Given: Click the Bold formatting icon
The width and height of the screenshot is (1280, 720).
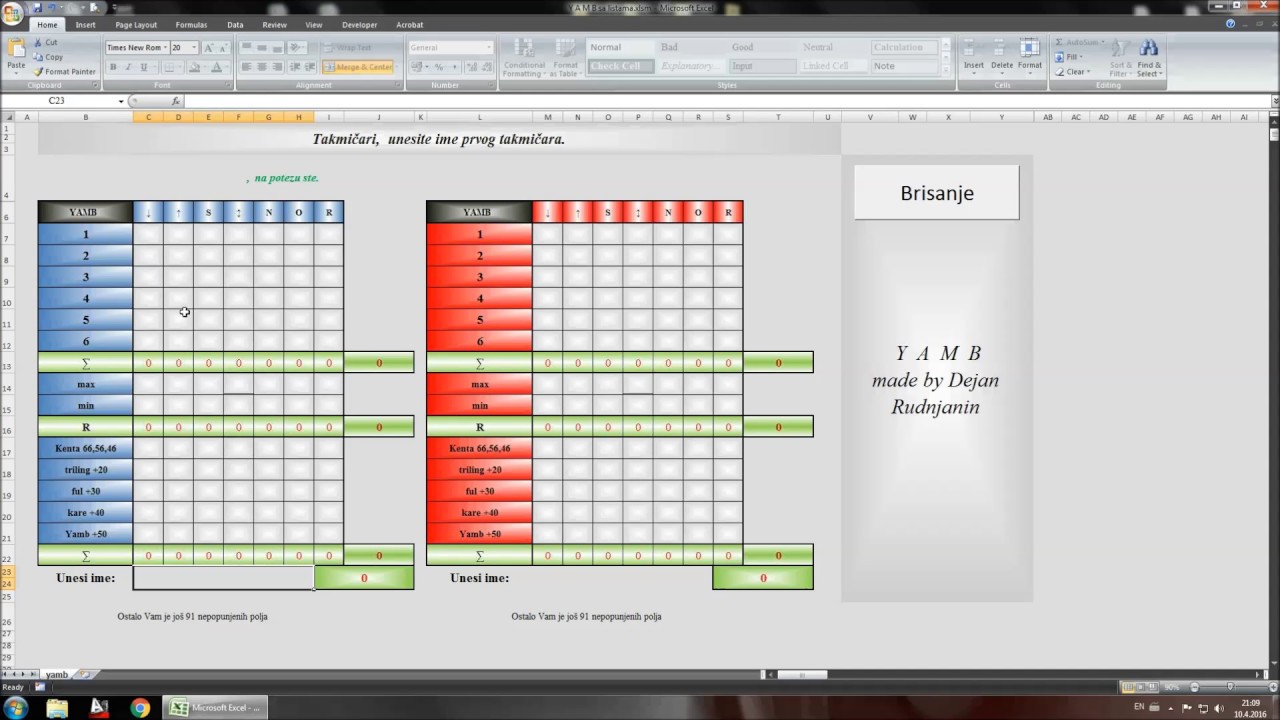Looking at the screenshot, I should (x=113, y=67).
